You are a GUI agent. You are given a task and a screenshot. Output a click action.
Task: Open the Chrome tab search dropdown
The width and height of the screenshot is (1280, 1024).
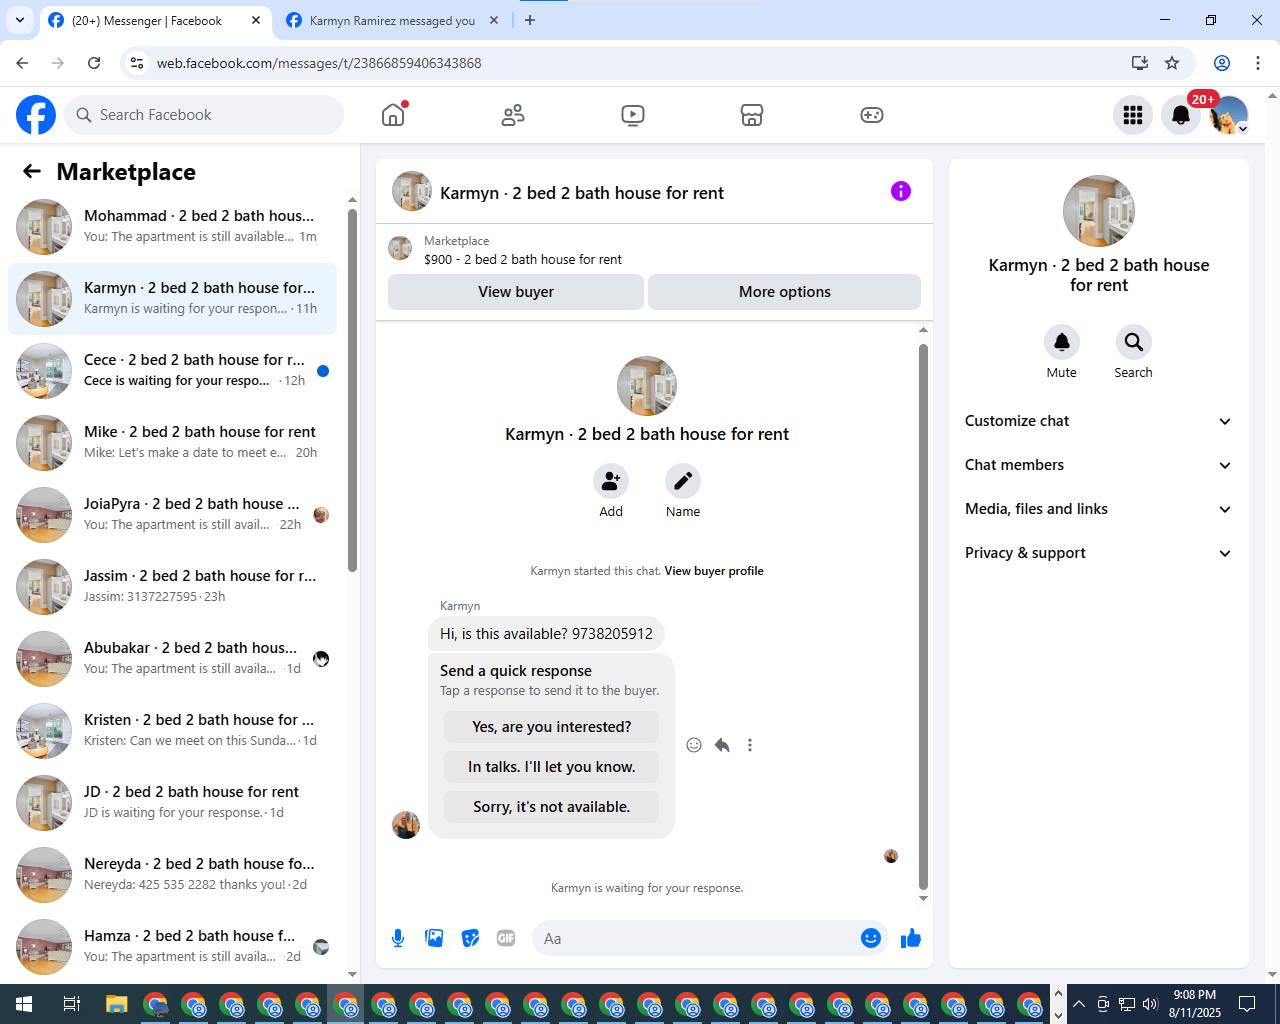(19, 20)
